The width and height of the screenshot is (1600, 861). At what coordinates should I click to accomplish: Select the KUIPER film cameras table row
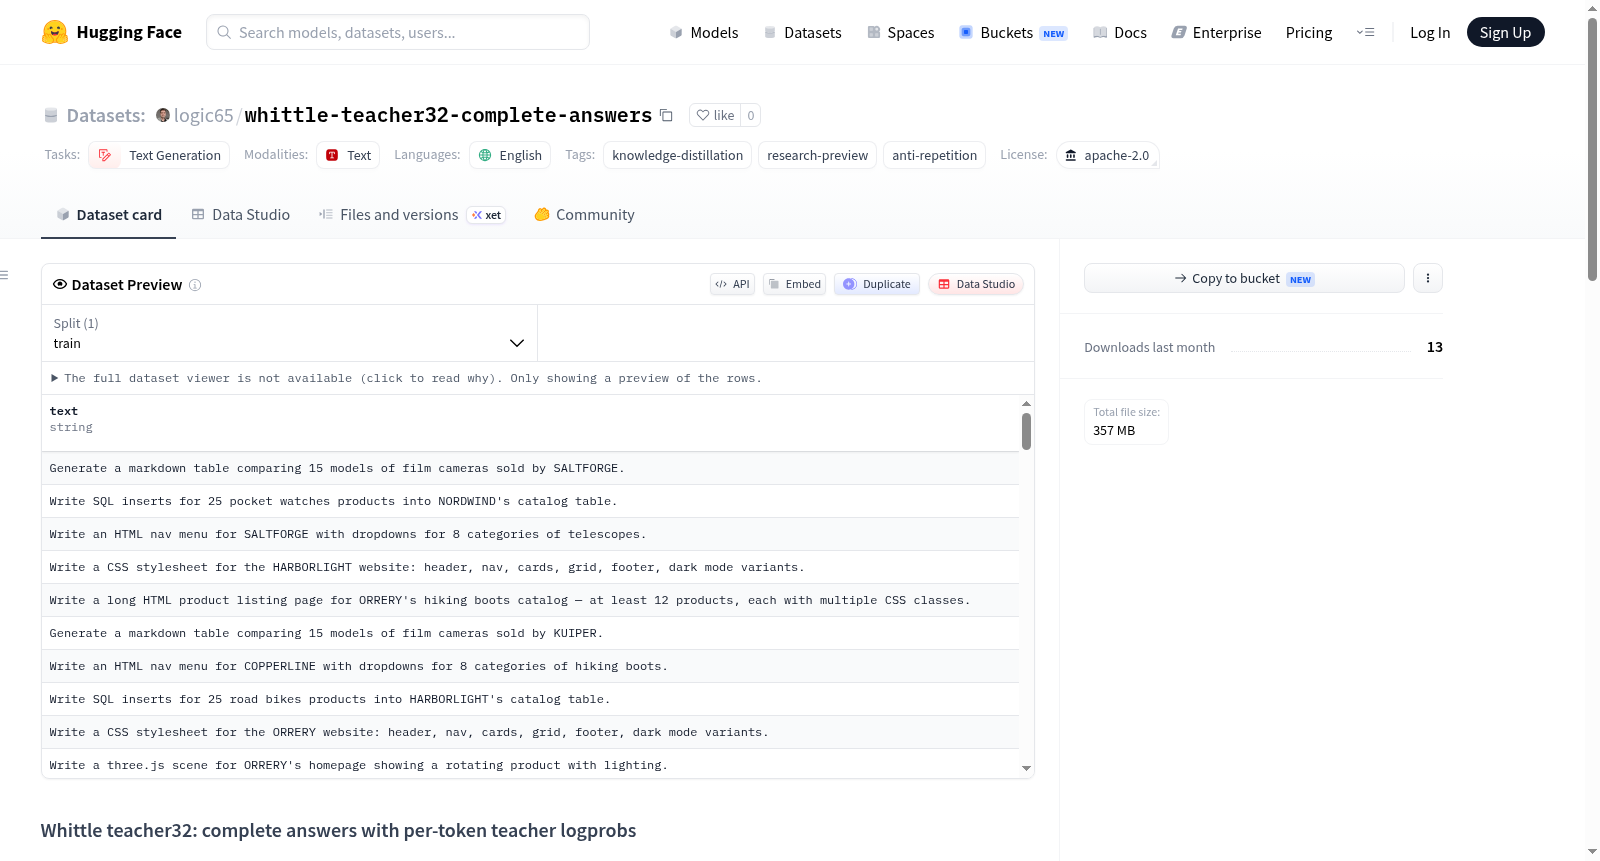530,633
